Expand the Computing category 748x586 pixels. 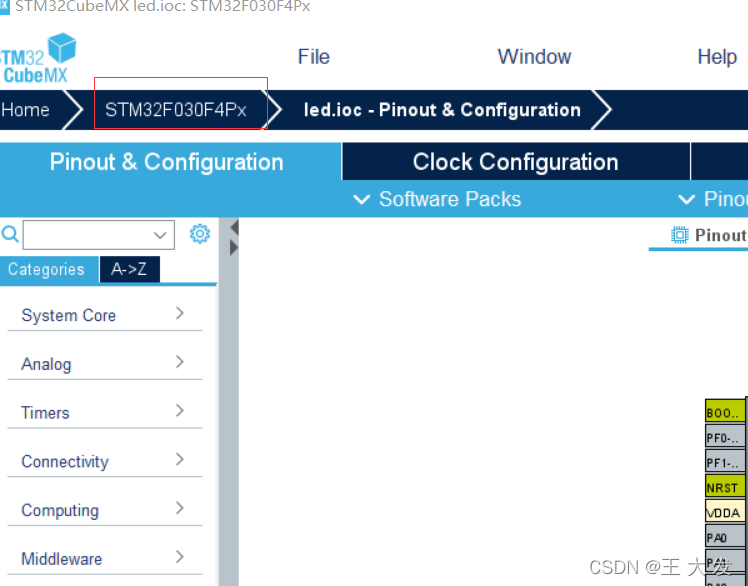[104, 510]
